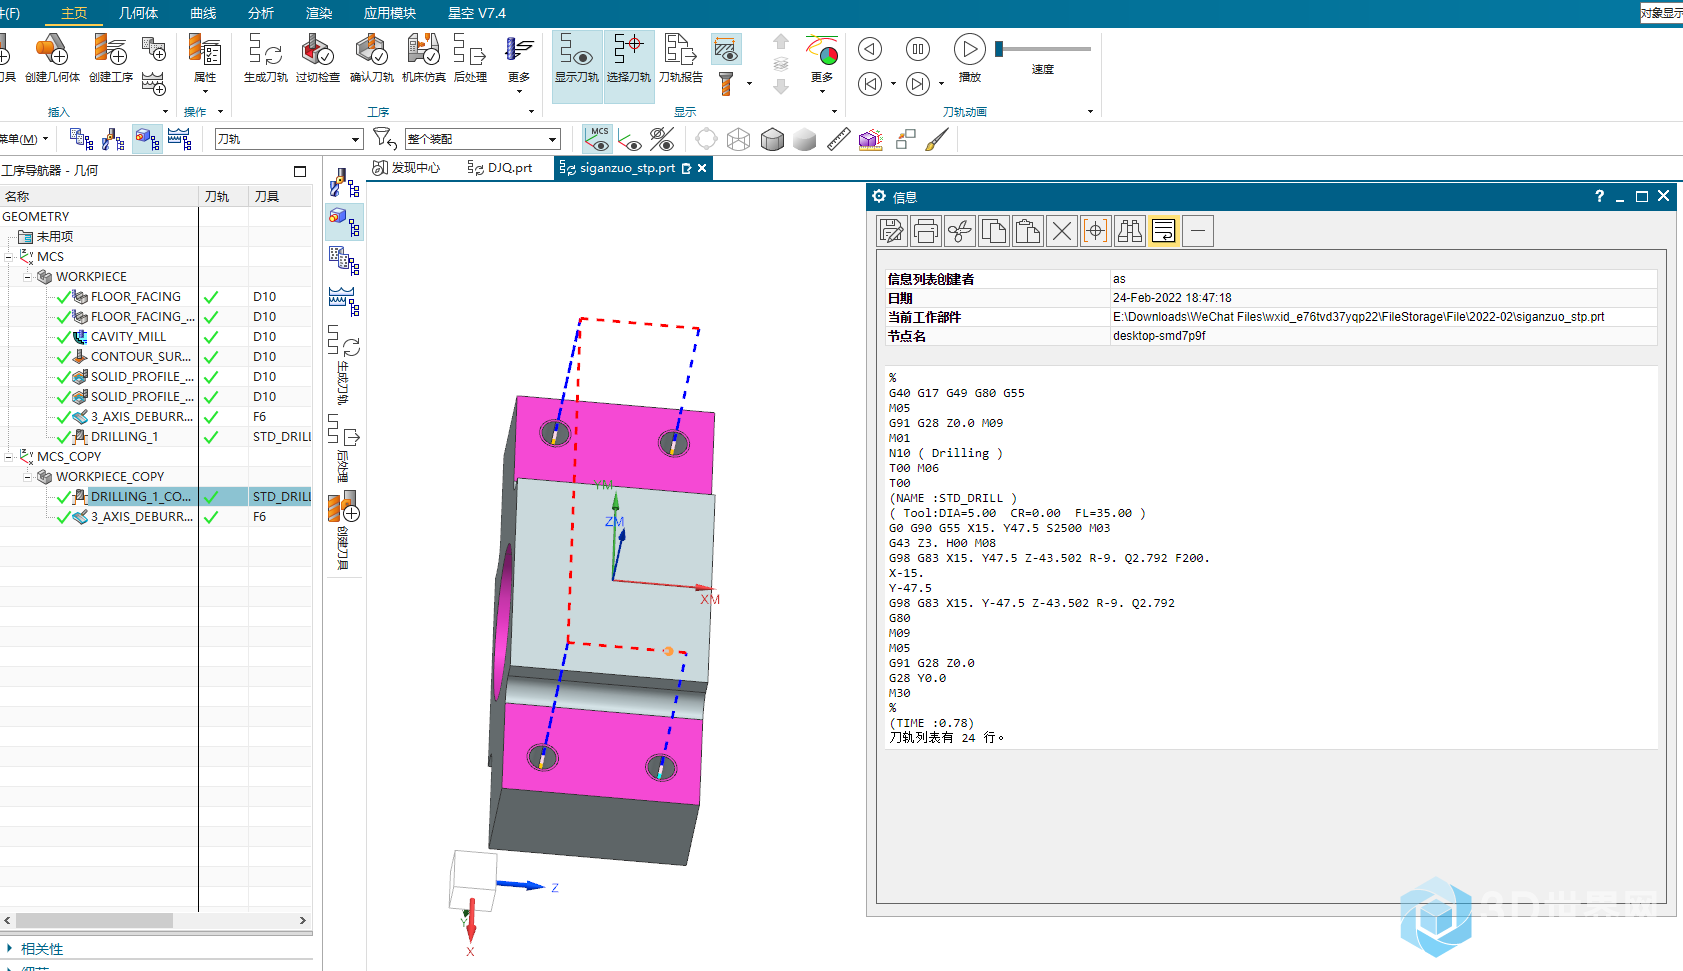Click the ruler measure icon
The height and width of the screenshot is (971, 1683).
pyautogui.click(x=838, y=139)
